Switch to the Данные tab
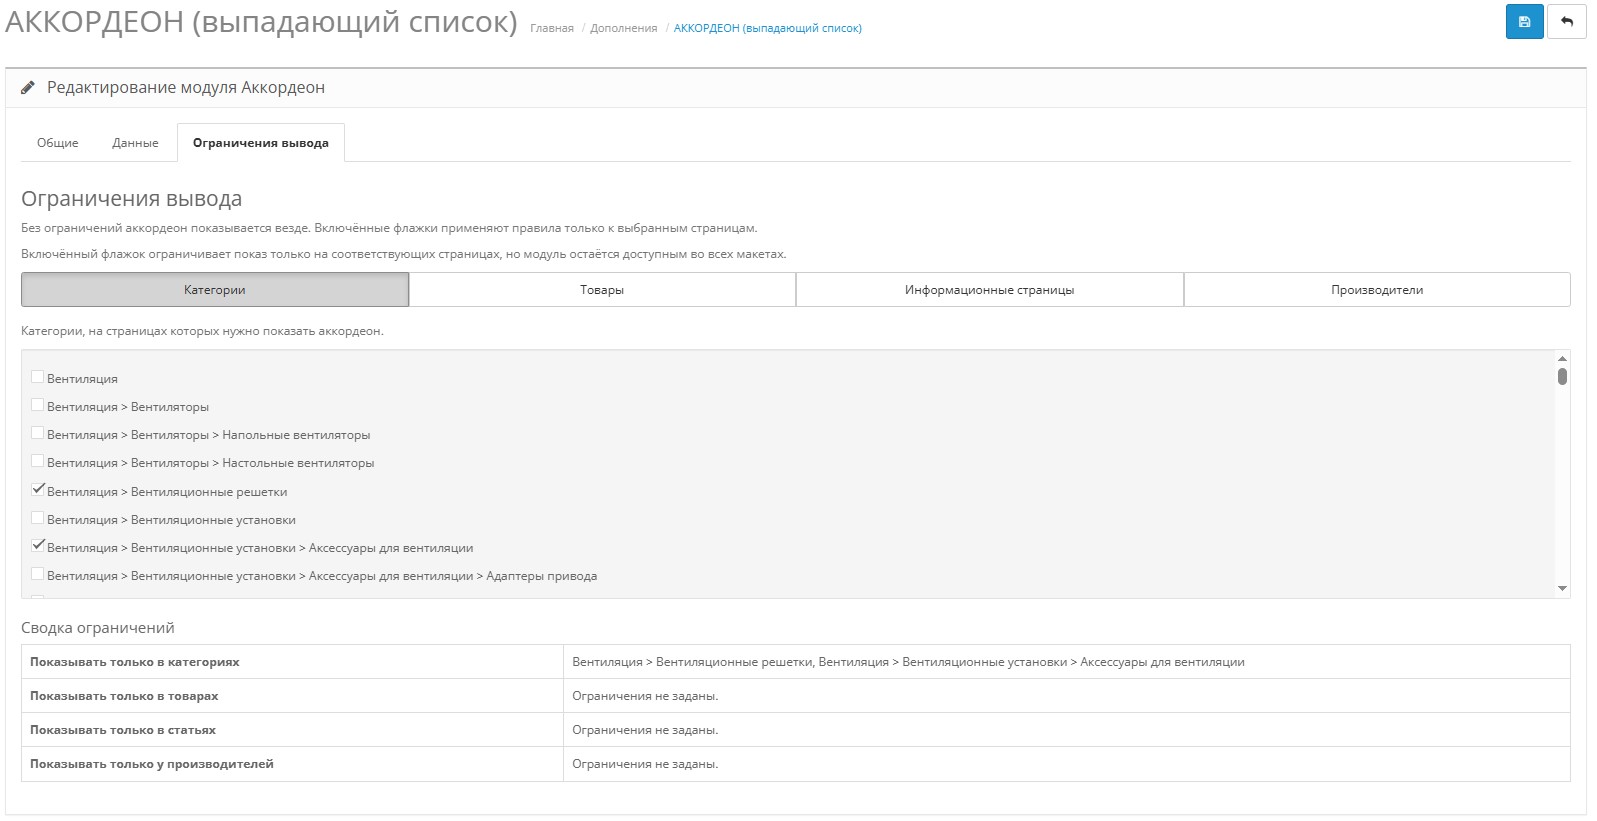 135,143
